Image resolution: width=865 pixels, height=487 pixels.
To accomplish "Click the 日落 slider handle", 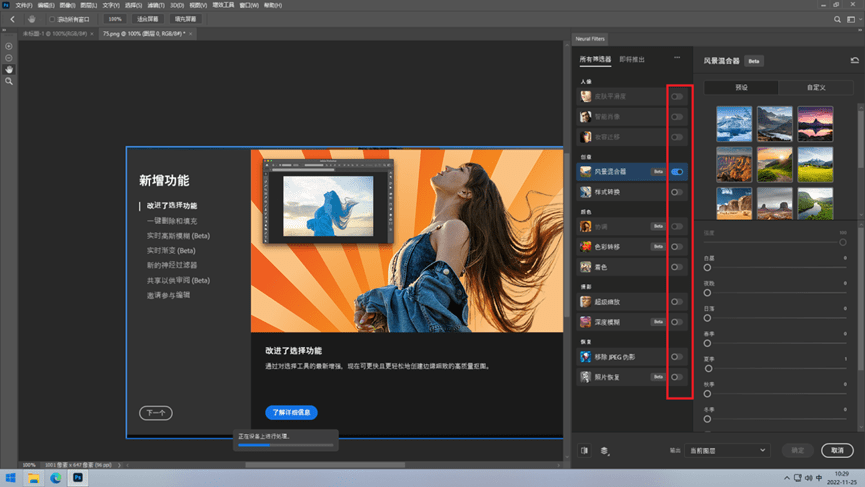I will [707, 318].
